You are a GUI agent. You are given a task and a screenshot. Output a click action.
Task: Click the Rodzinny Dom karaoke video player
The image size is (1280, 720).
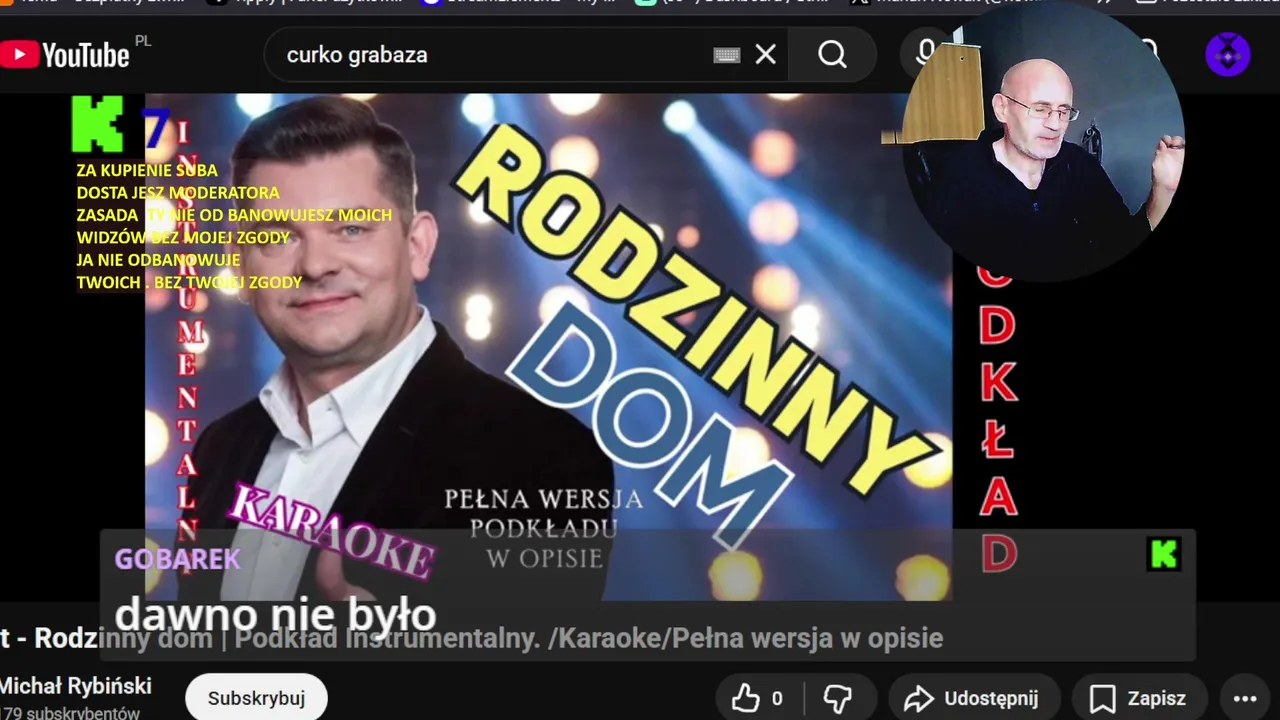(x=548, y=347)
